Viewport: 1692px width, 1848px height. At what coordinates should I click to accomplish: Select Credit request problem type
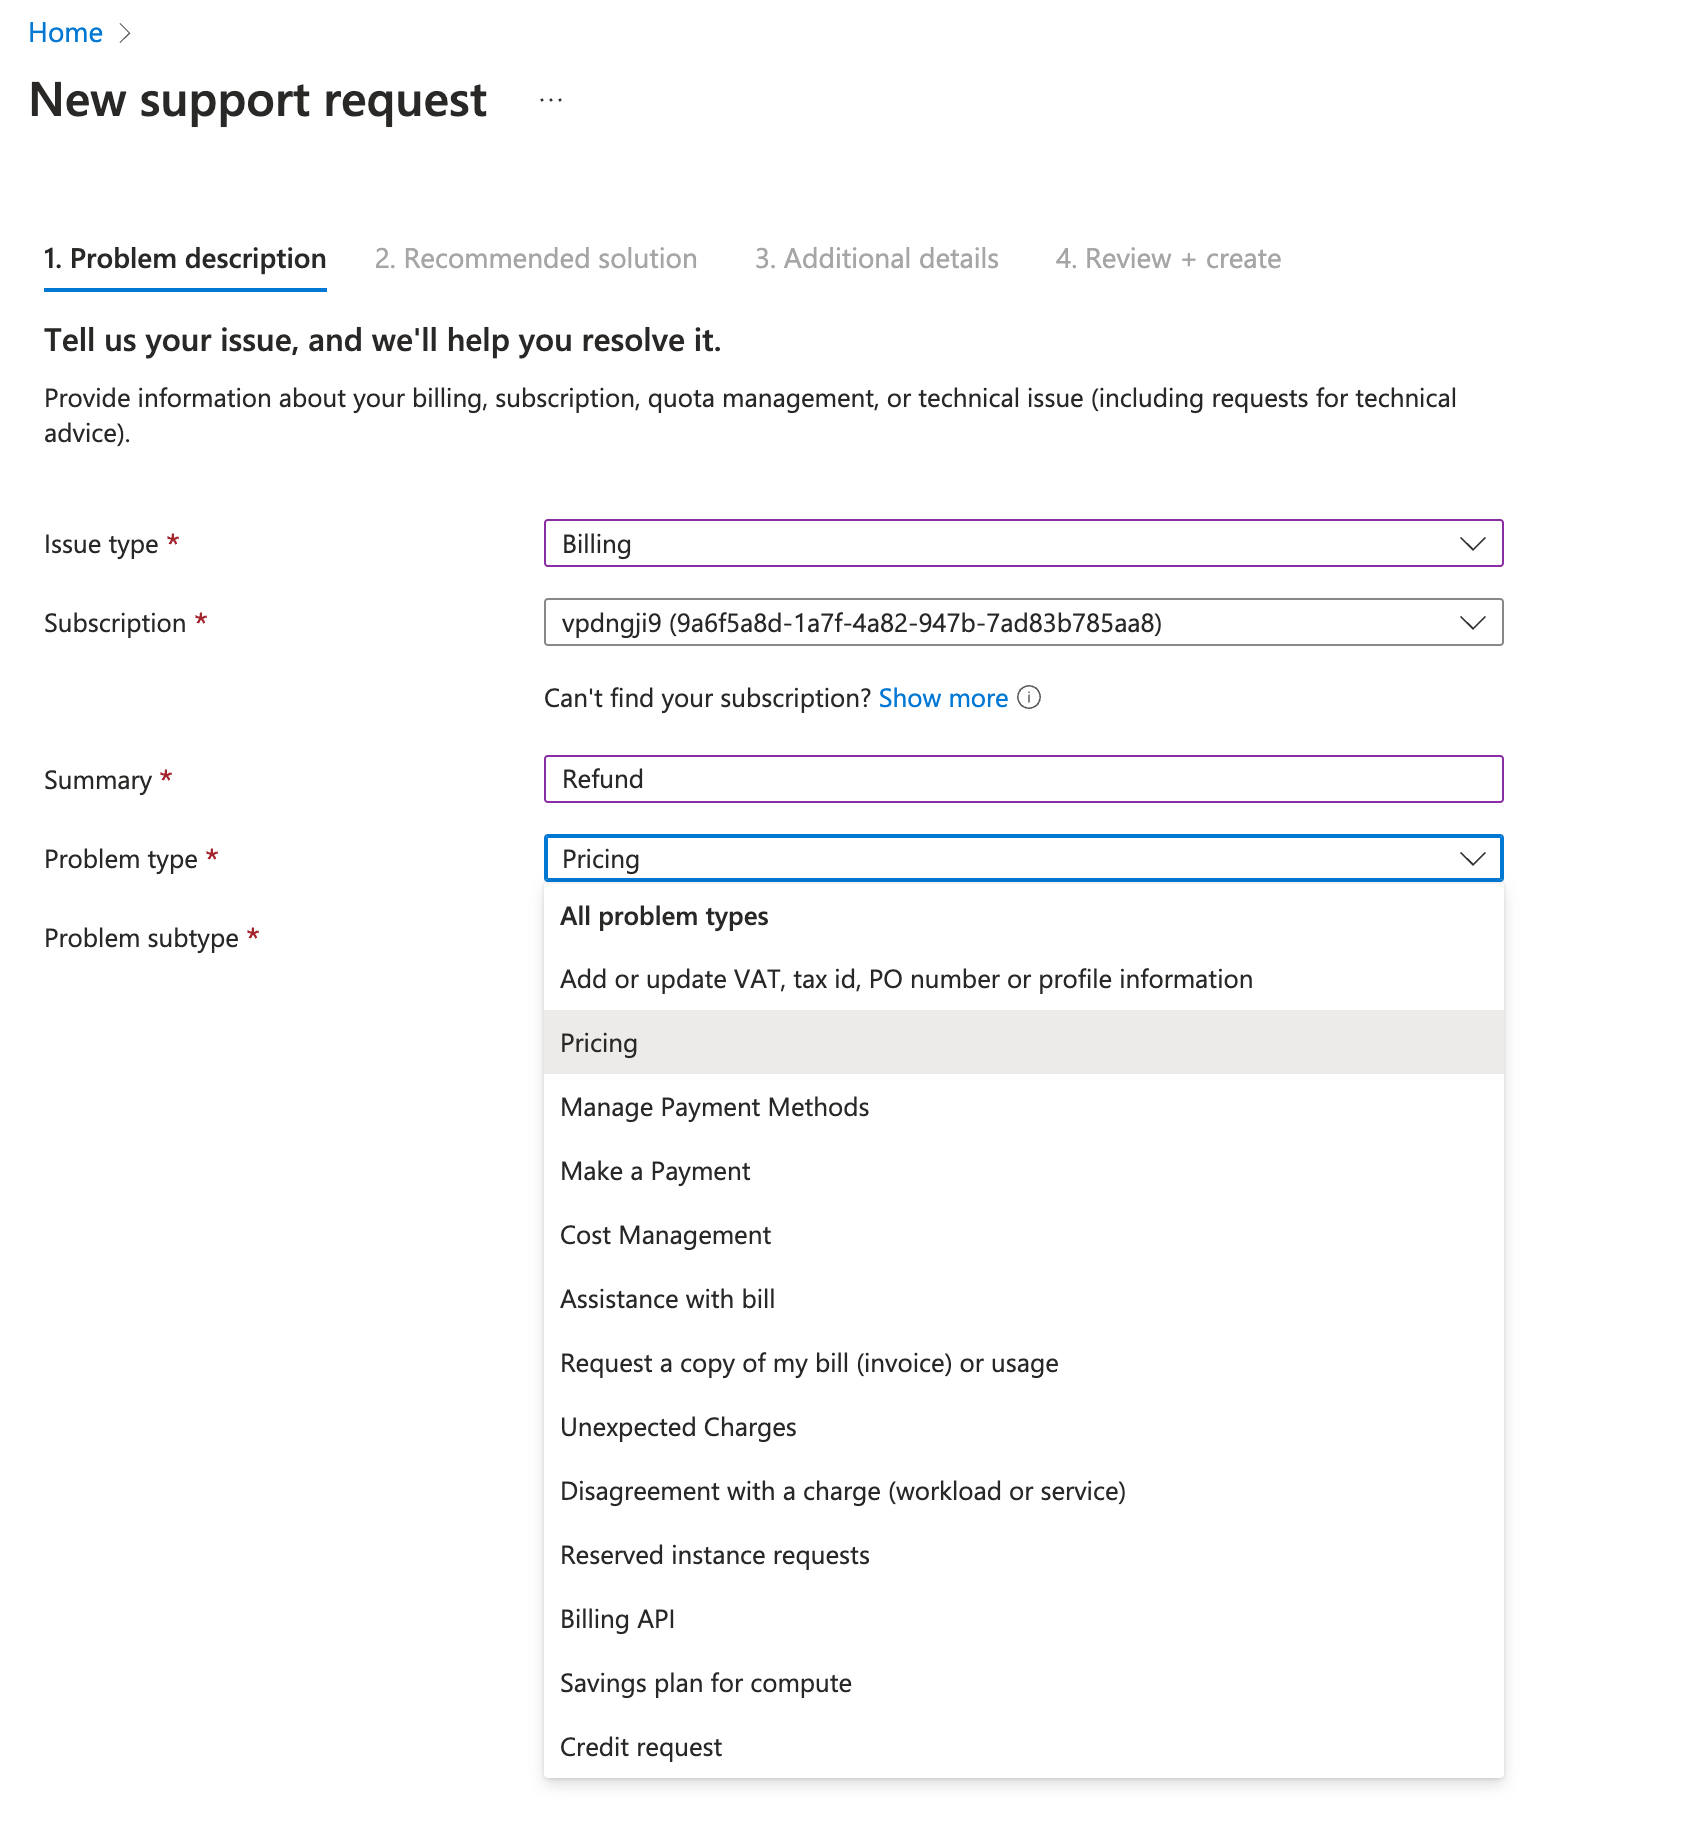[1023, 1747]
